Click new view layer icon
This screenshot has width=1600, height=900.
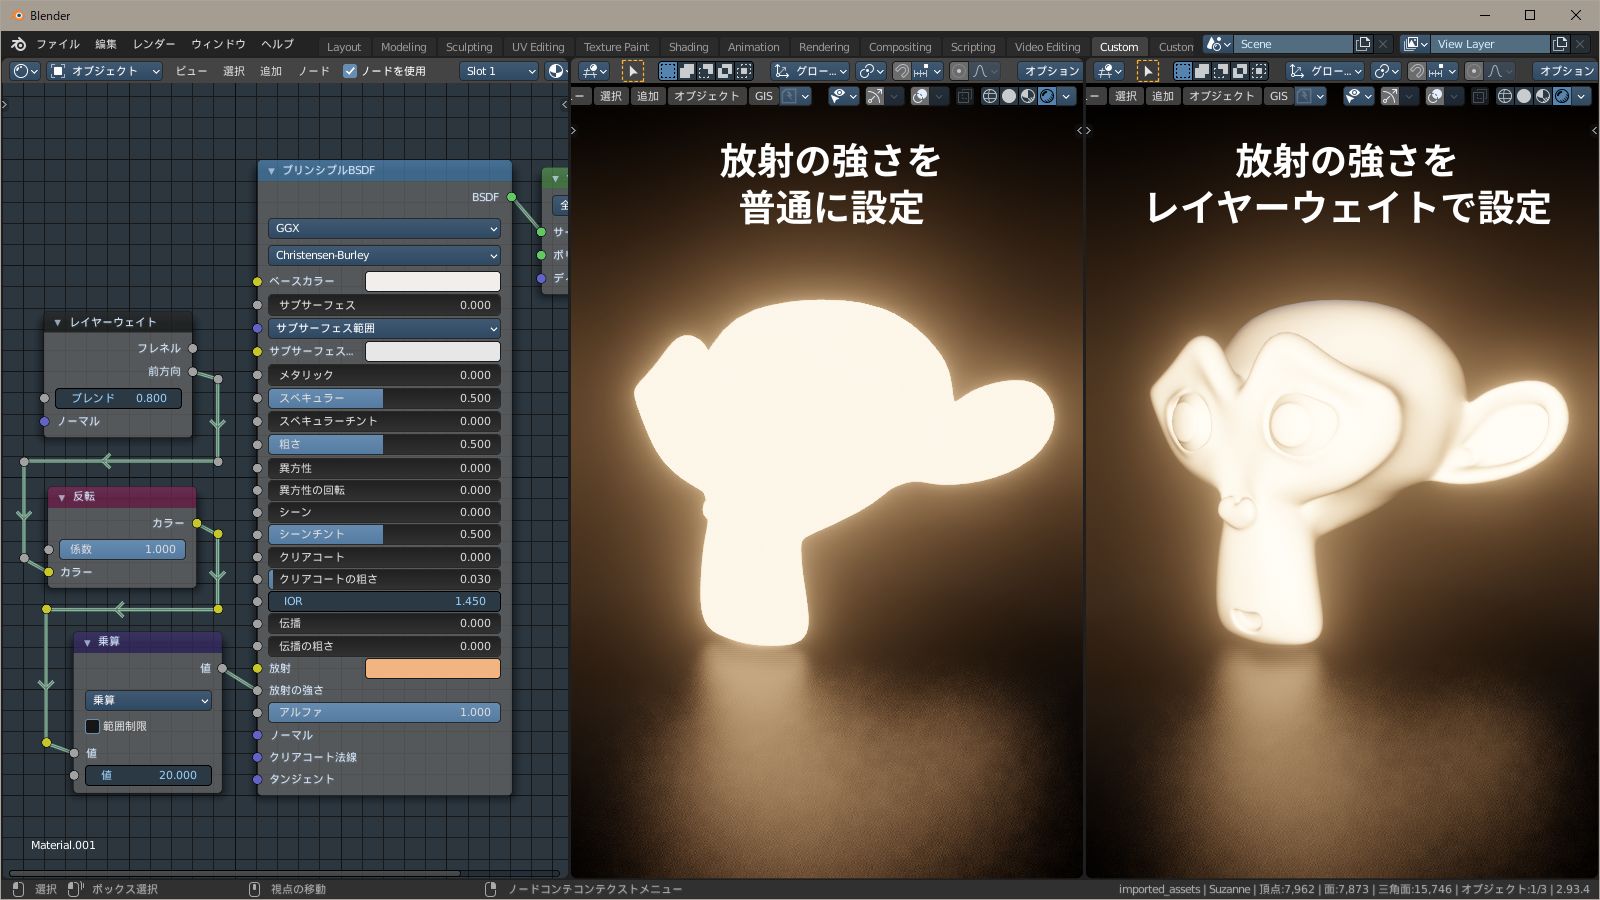pos(1560,44)
